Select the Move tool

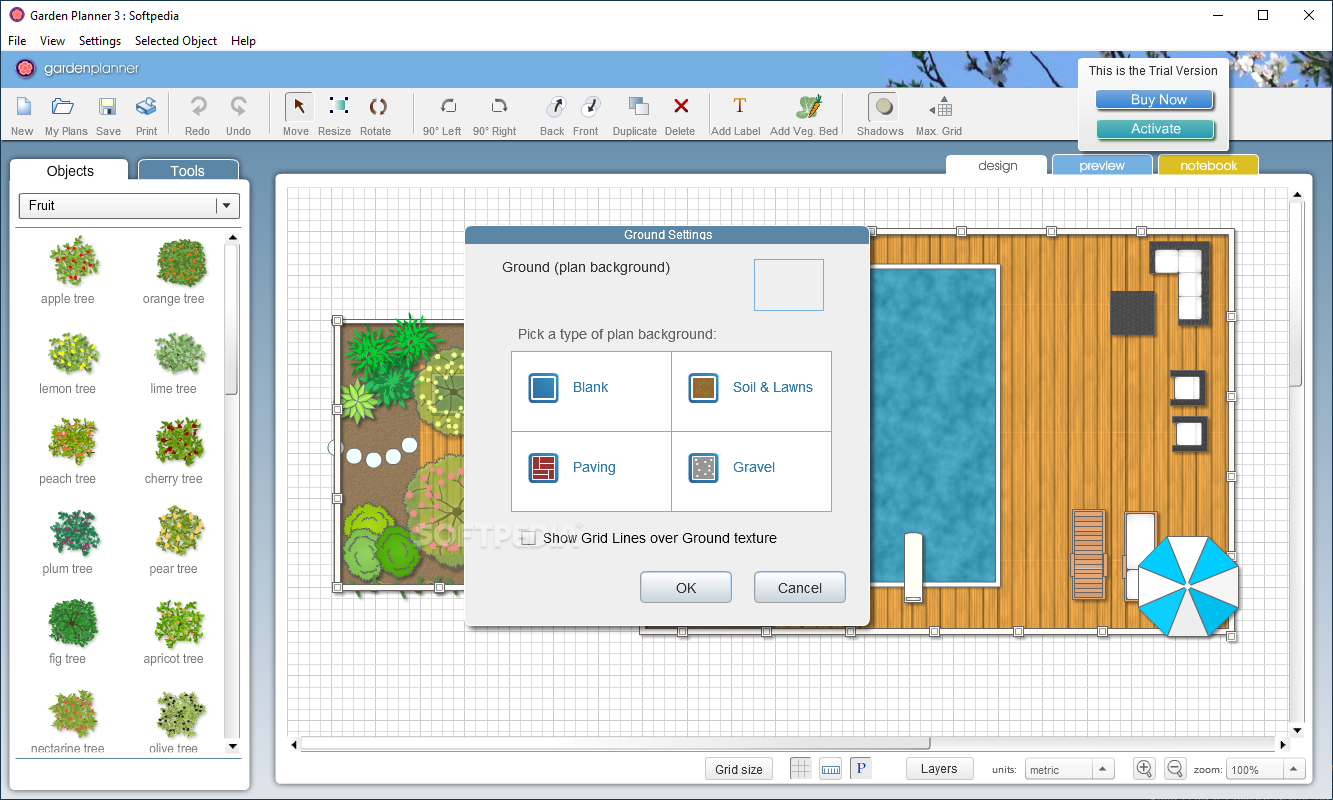pos(297,106)
